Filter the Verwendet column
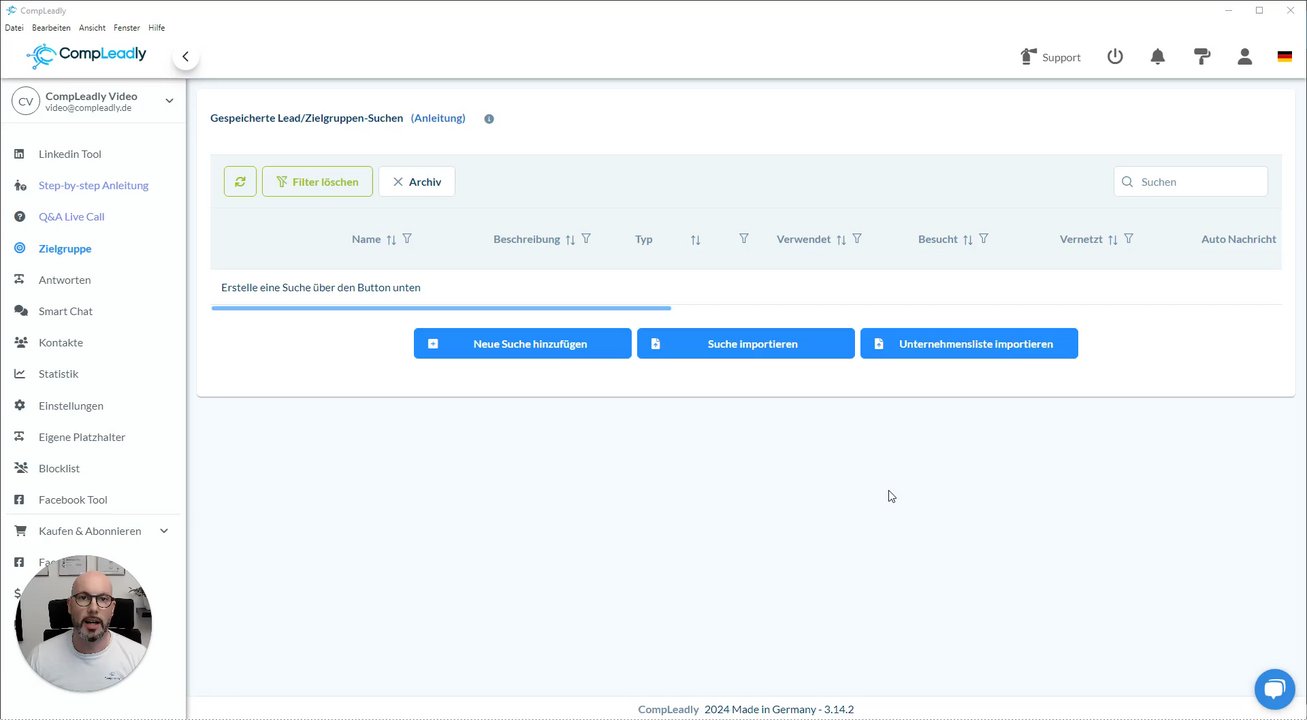1307x720 pixels. [857, 239]
